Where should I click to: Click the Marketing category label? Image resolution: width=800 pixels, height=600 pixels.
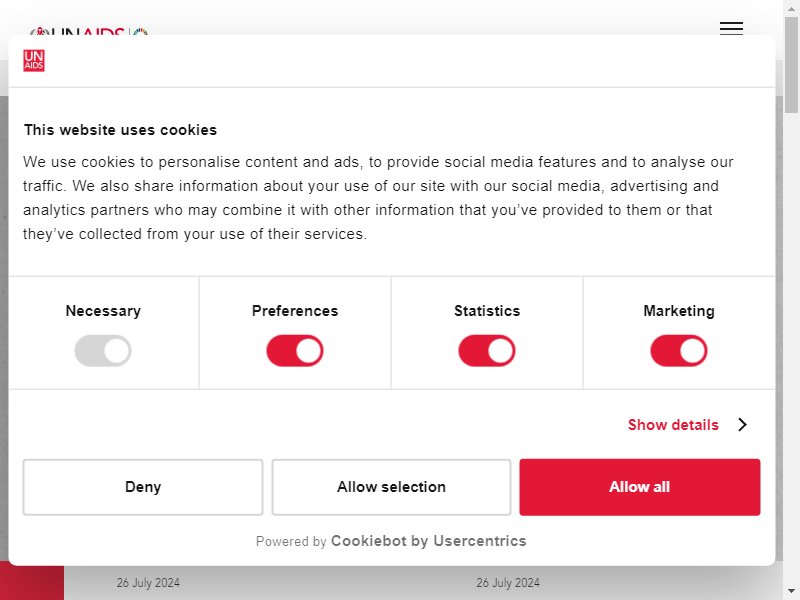coord(679,311)
